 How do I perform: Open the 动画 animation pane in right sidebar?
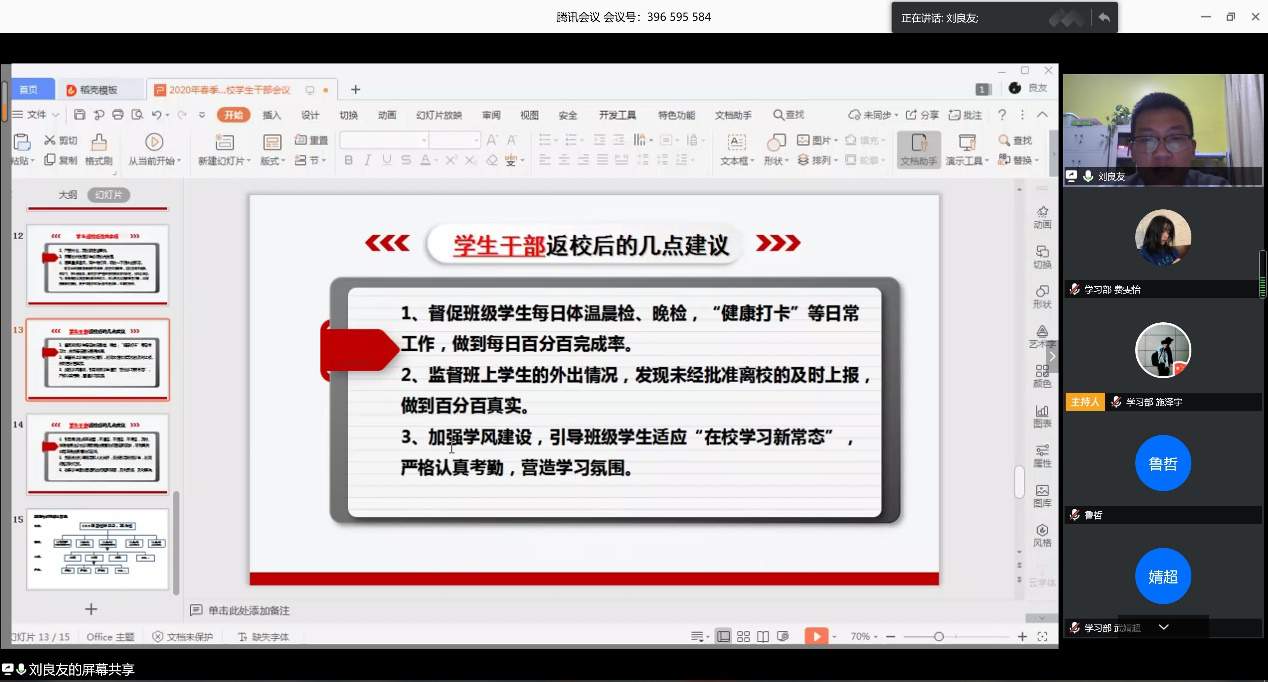click(1042, 216)
